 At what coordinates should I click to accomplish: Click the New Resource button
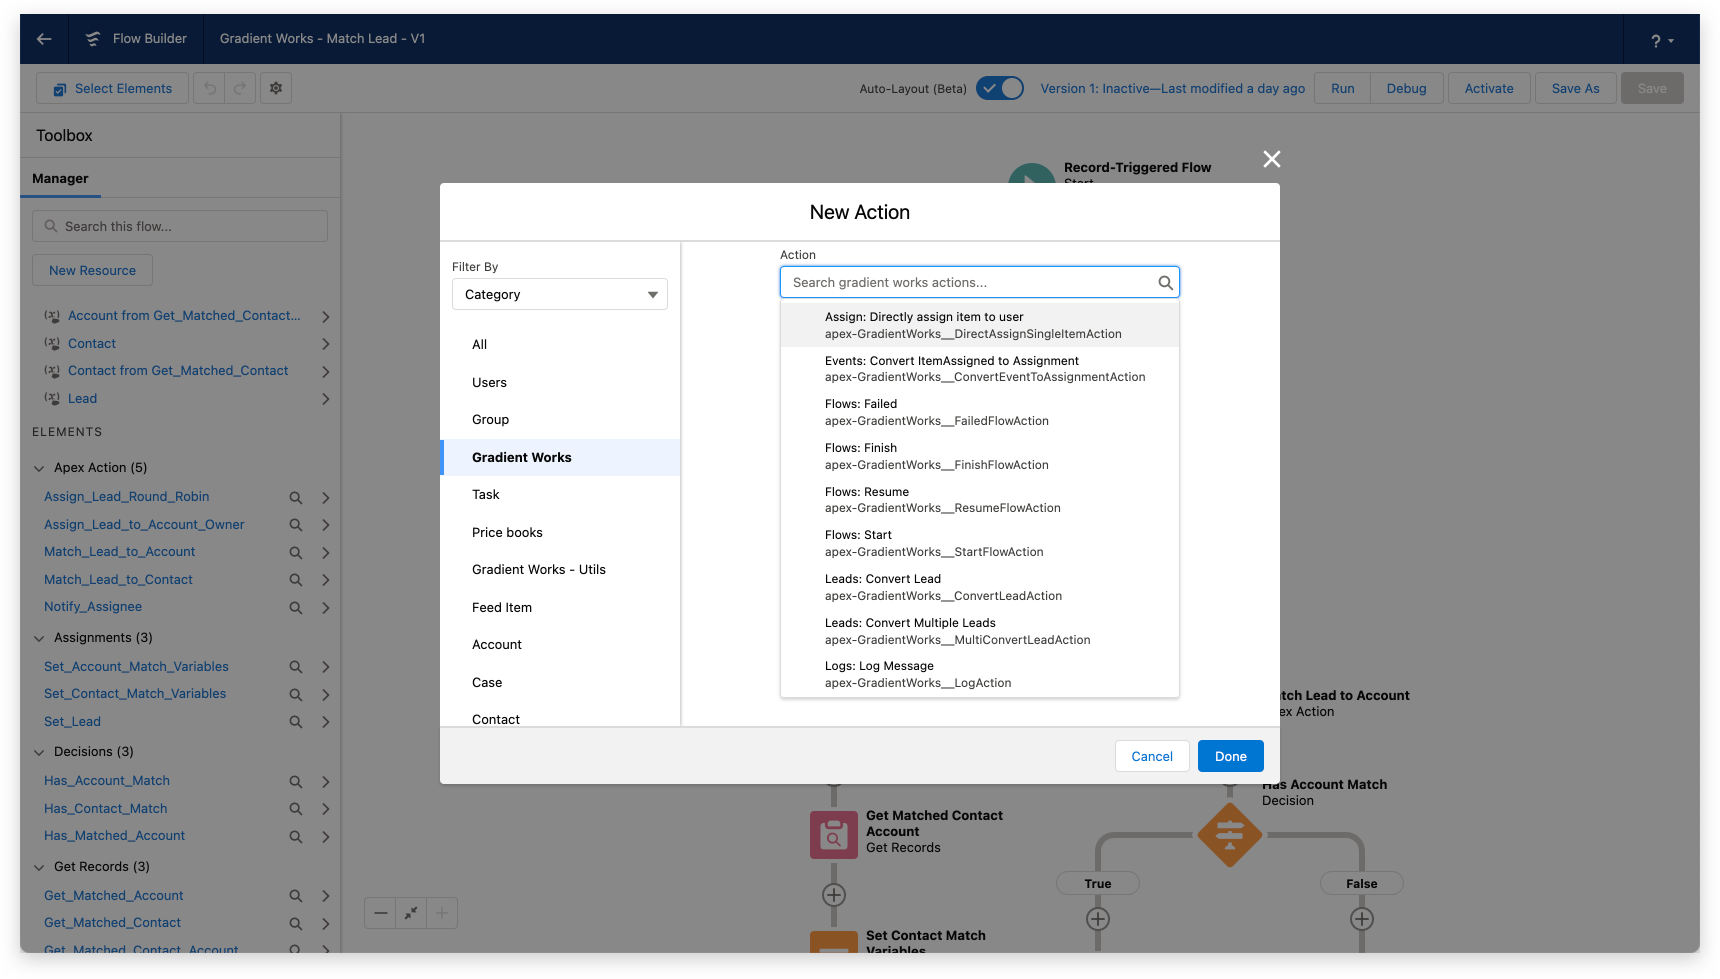point(92,271)
